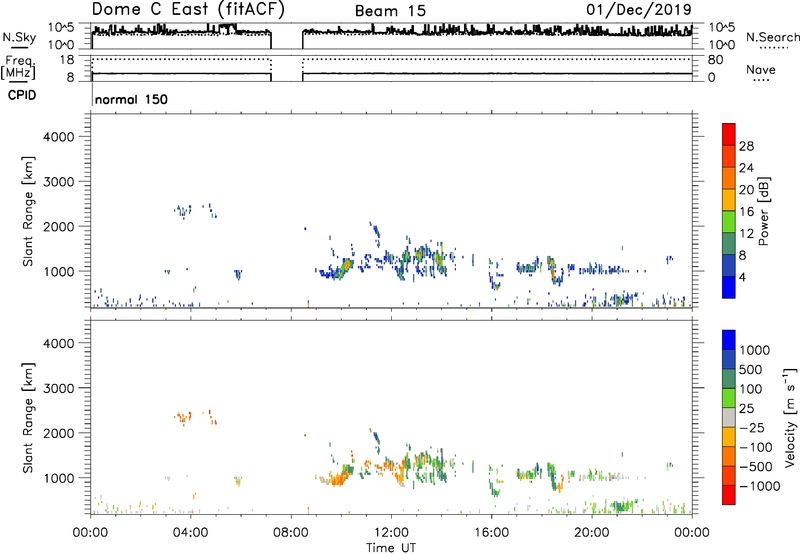The width and height of the screenshot is (800, 554).
Task: Click the "4000" tick of the power panel
Action: 58,137
